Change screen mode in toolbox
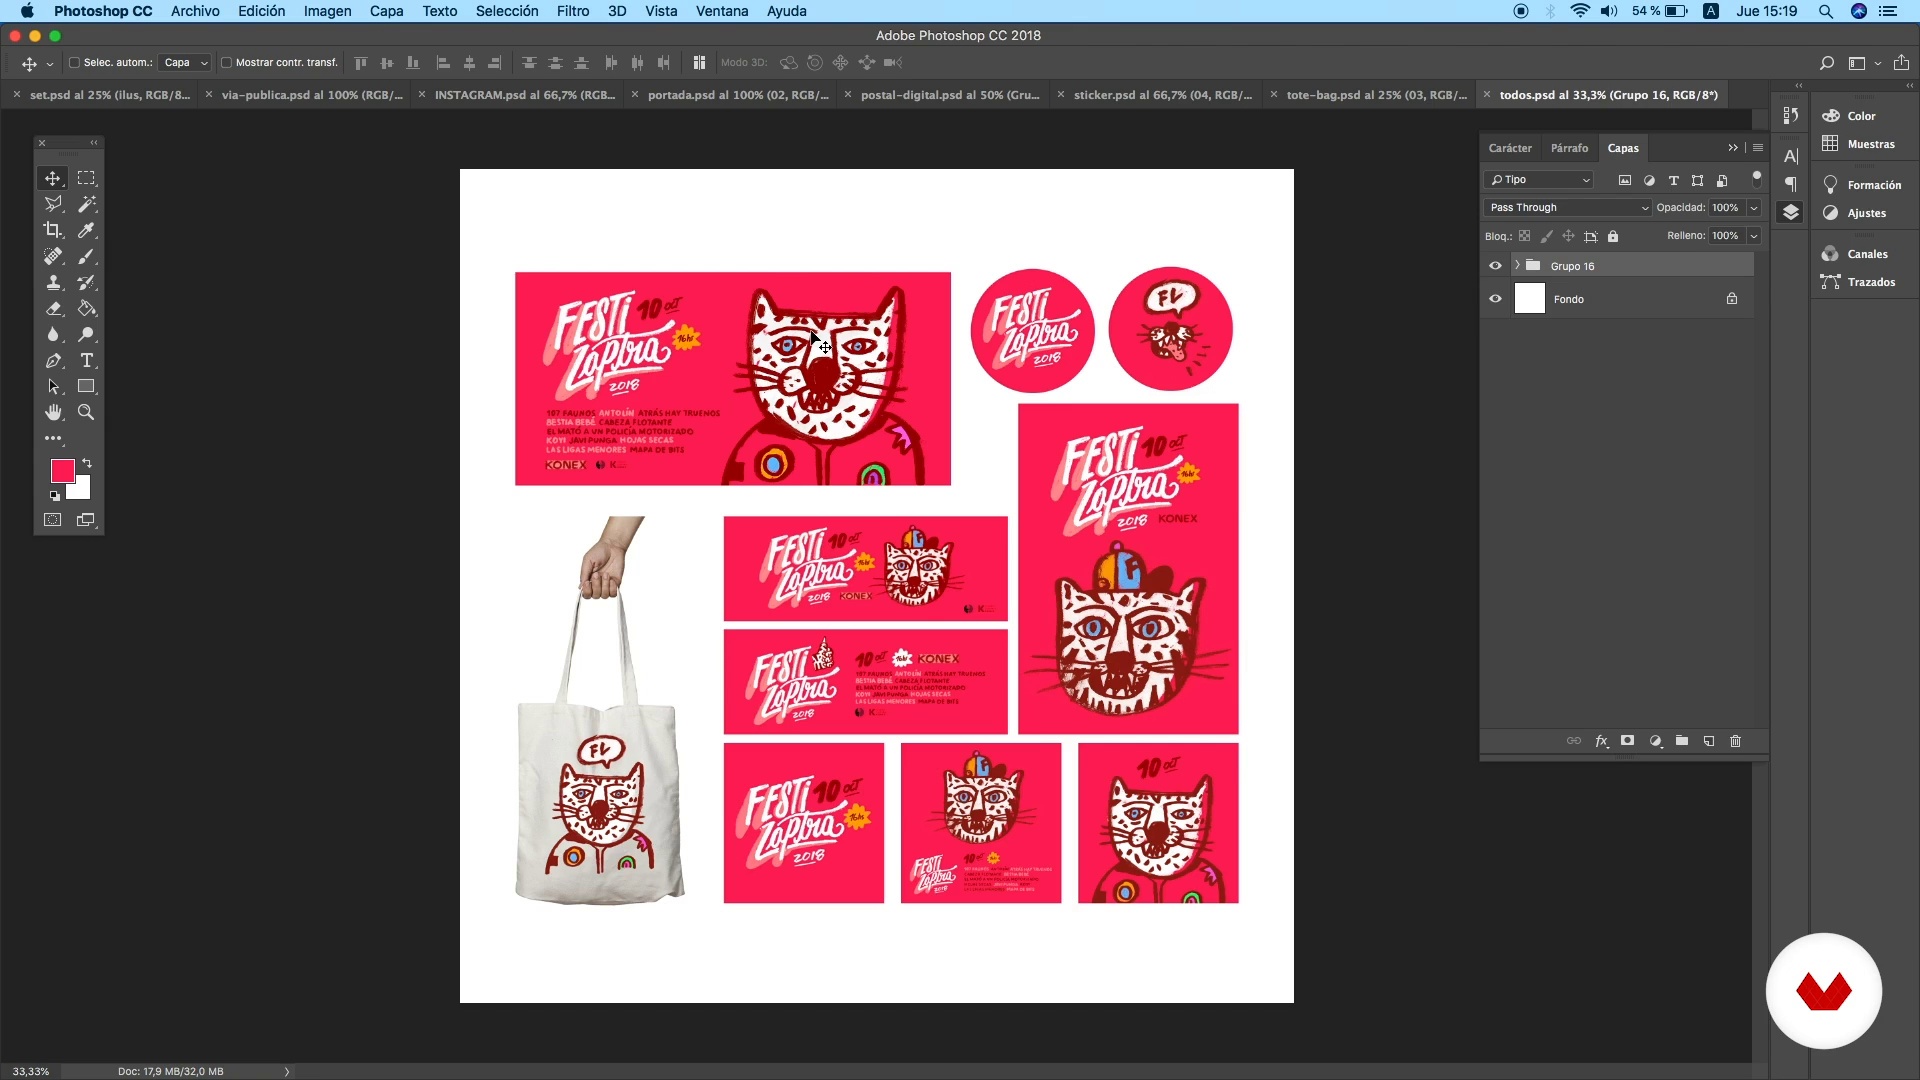The width and height of the screenshot is (1920, 1080). click(x=87, y=520)
